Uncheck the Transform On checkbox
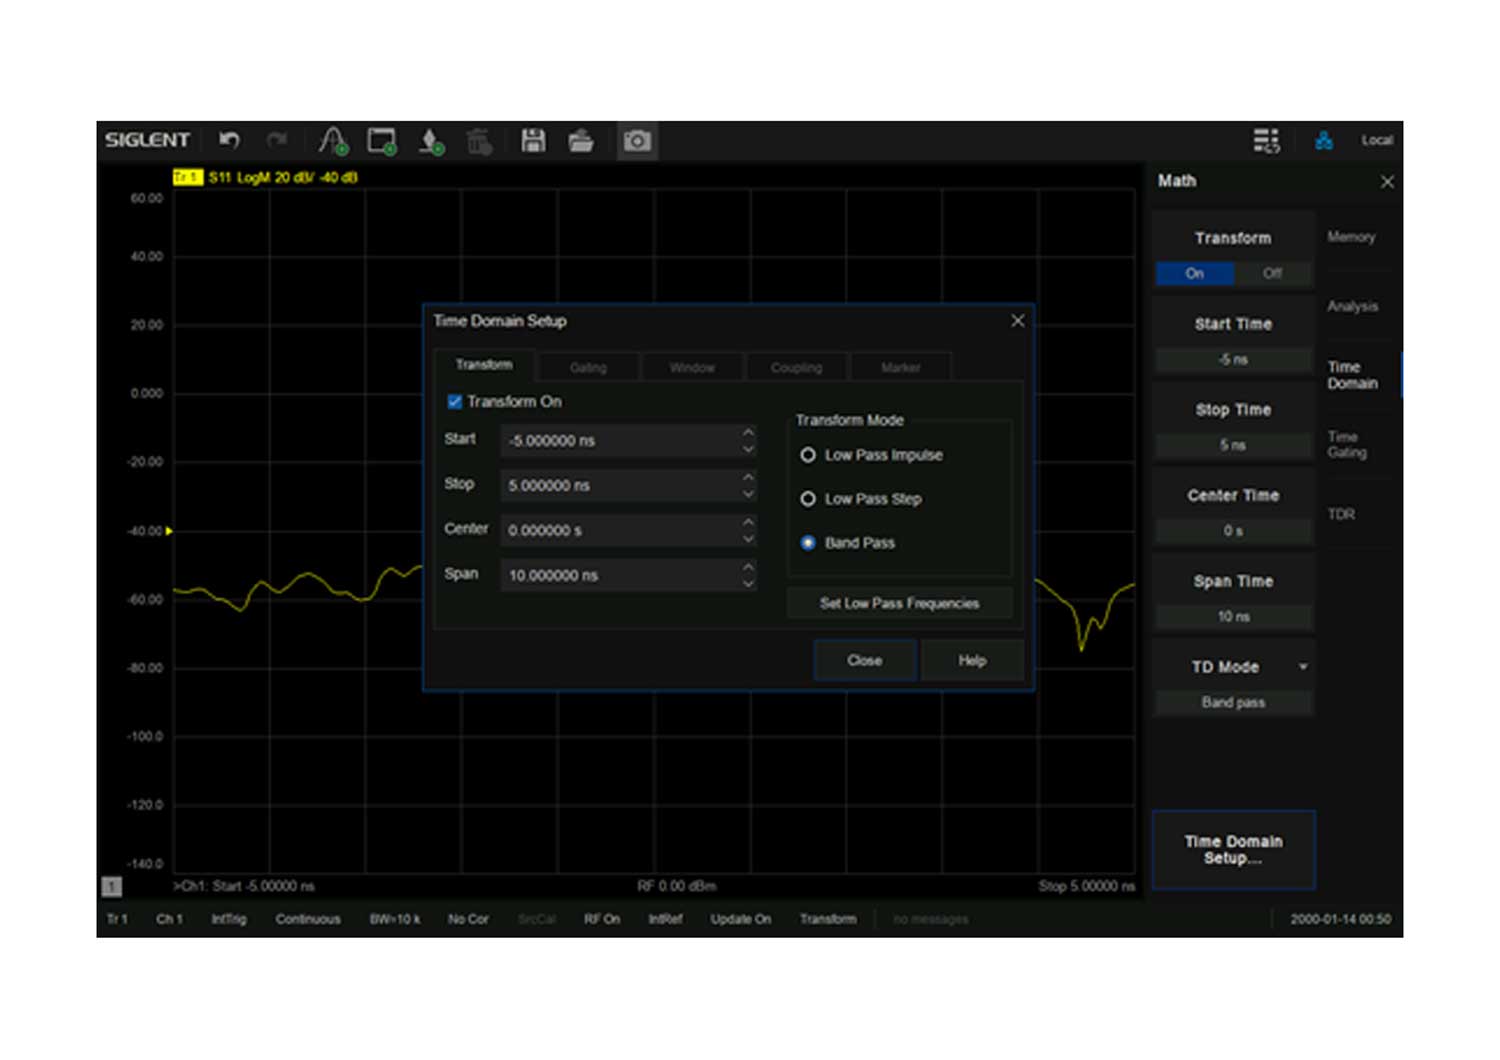Viewport: 1500px width, 1060px height. pos(455,401)
